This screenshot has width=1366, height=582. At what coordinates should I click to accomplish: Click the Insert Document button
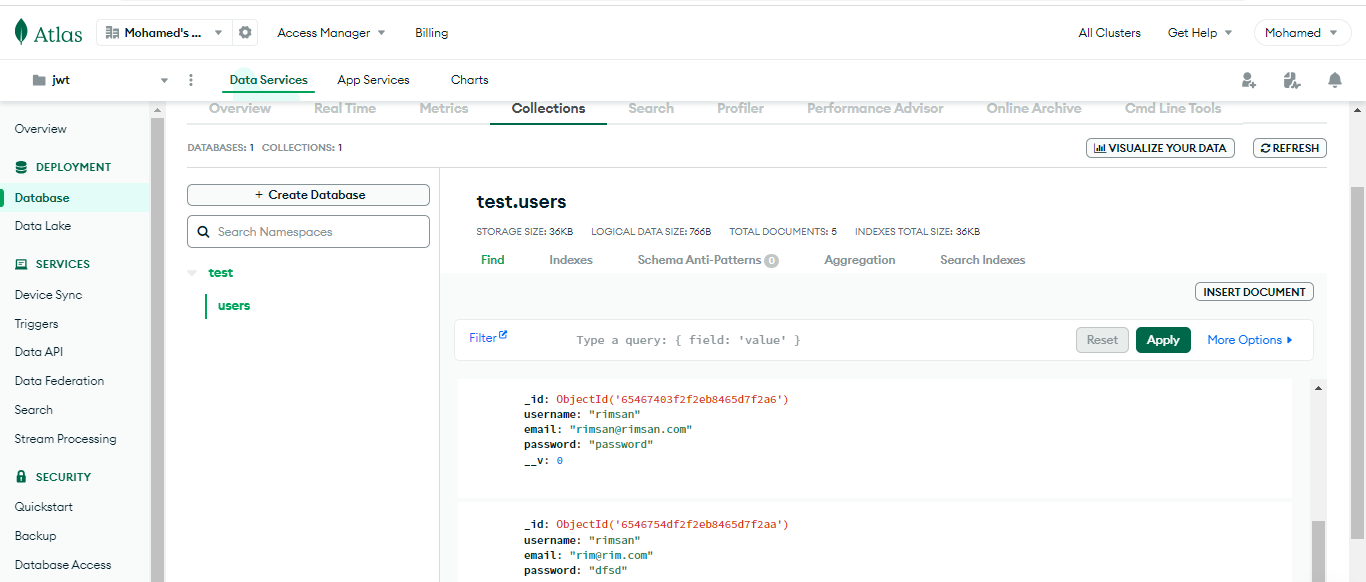[1254, 292]
